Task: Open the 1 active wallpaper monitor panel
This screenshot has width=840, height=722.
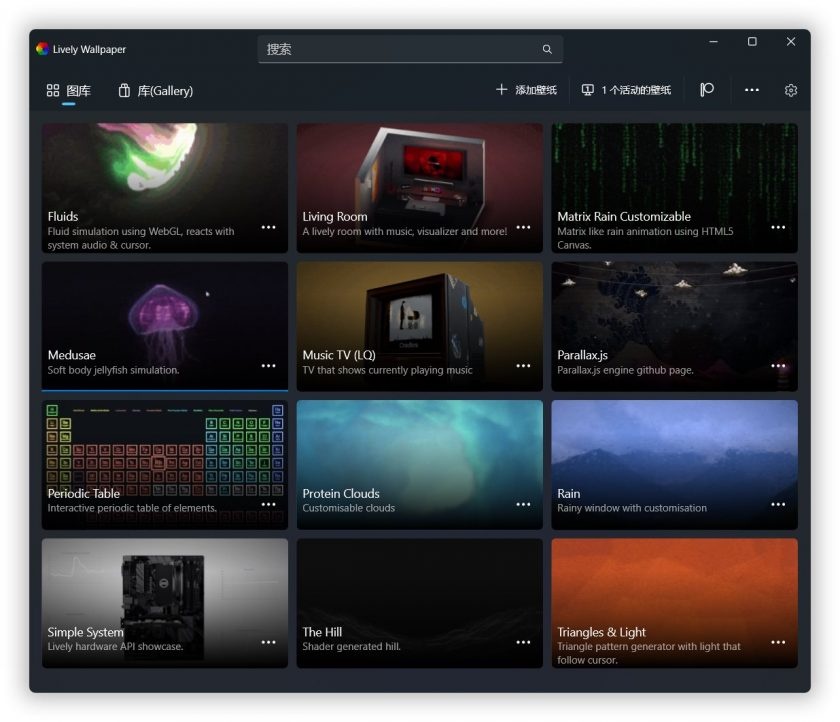Action: 627,90
